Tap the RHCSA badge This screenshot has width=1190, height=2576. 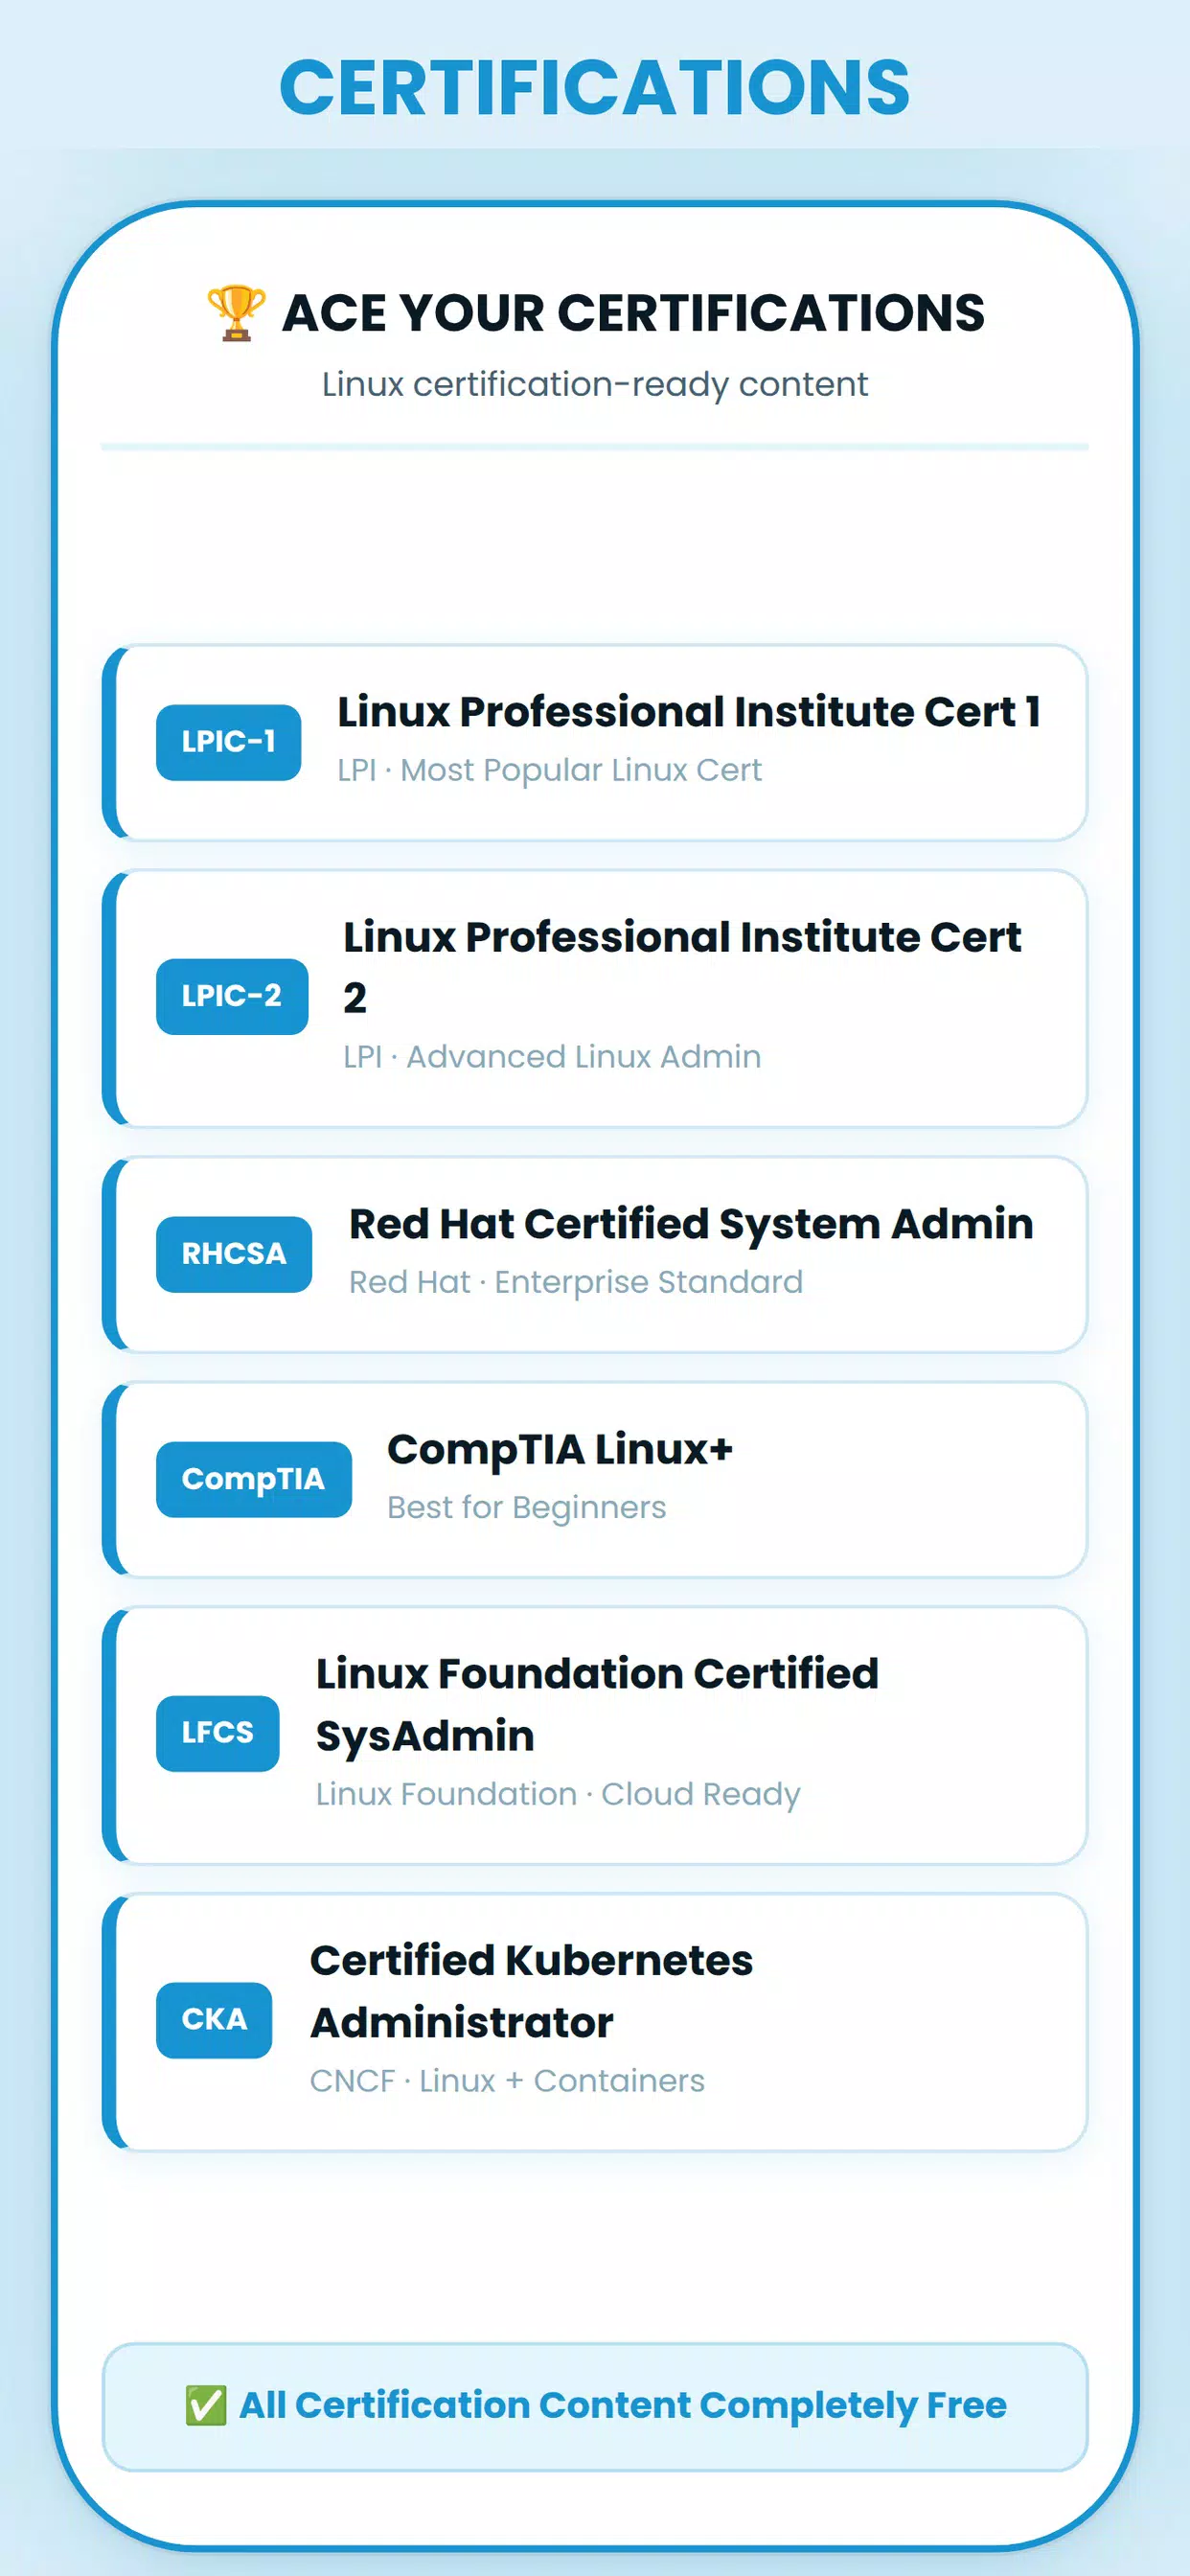(234, 1254)
